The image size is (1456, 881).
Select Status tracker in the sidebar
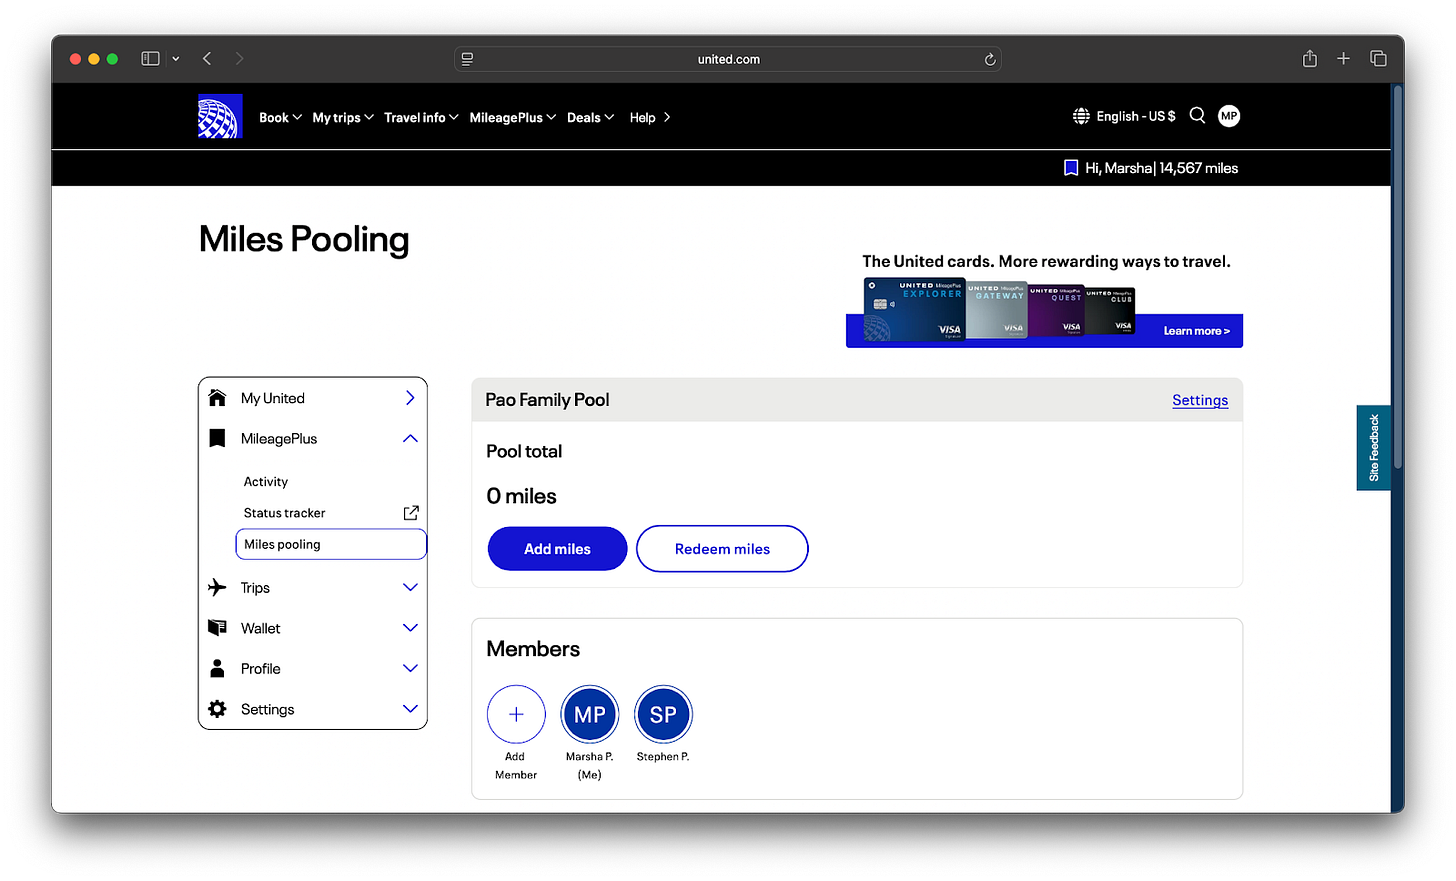click(285, 513)
